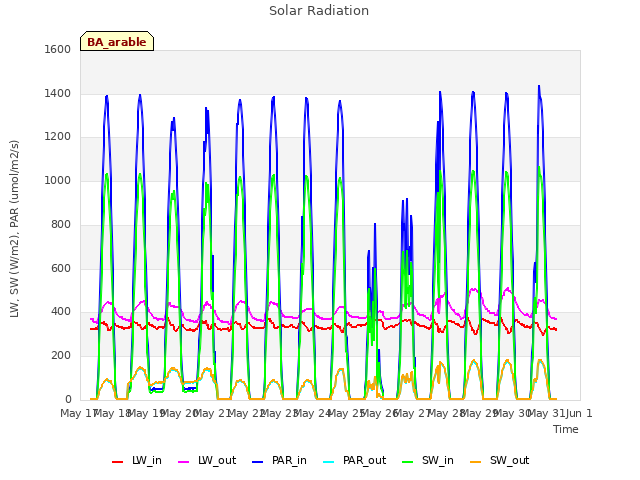Toggle the PAR_in legend entry
Viewport: 640px width, 480px height.
[279, 460]
